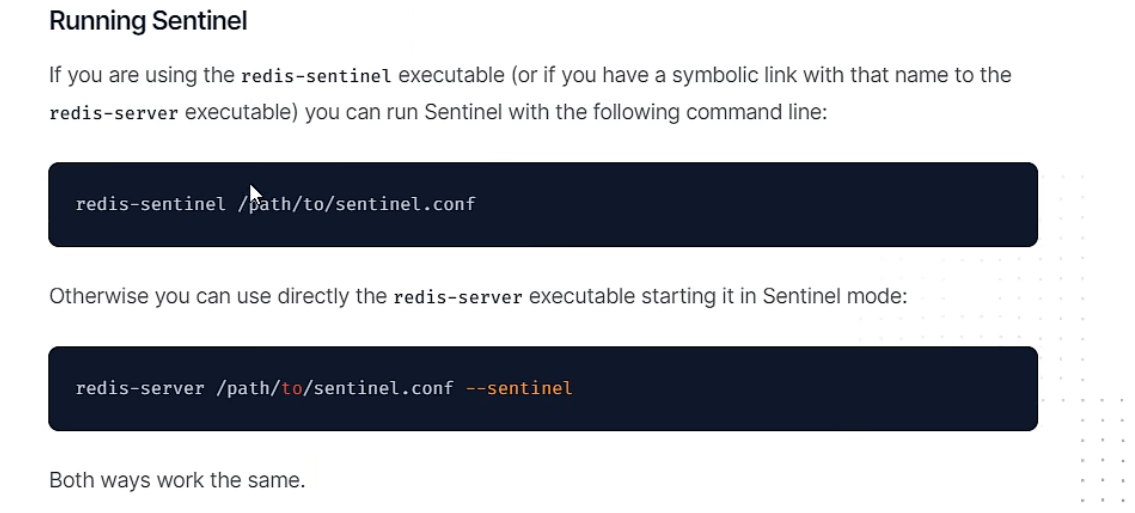The width and height of the screenshot is (1135, 513).
Task: Click sentinel.conf in the redis-sentinel code block
Action: click(405, 204)
